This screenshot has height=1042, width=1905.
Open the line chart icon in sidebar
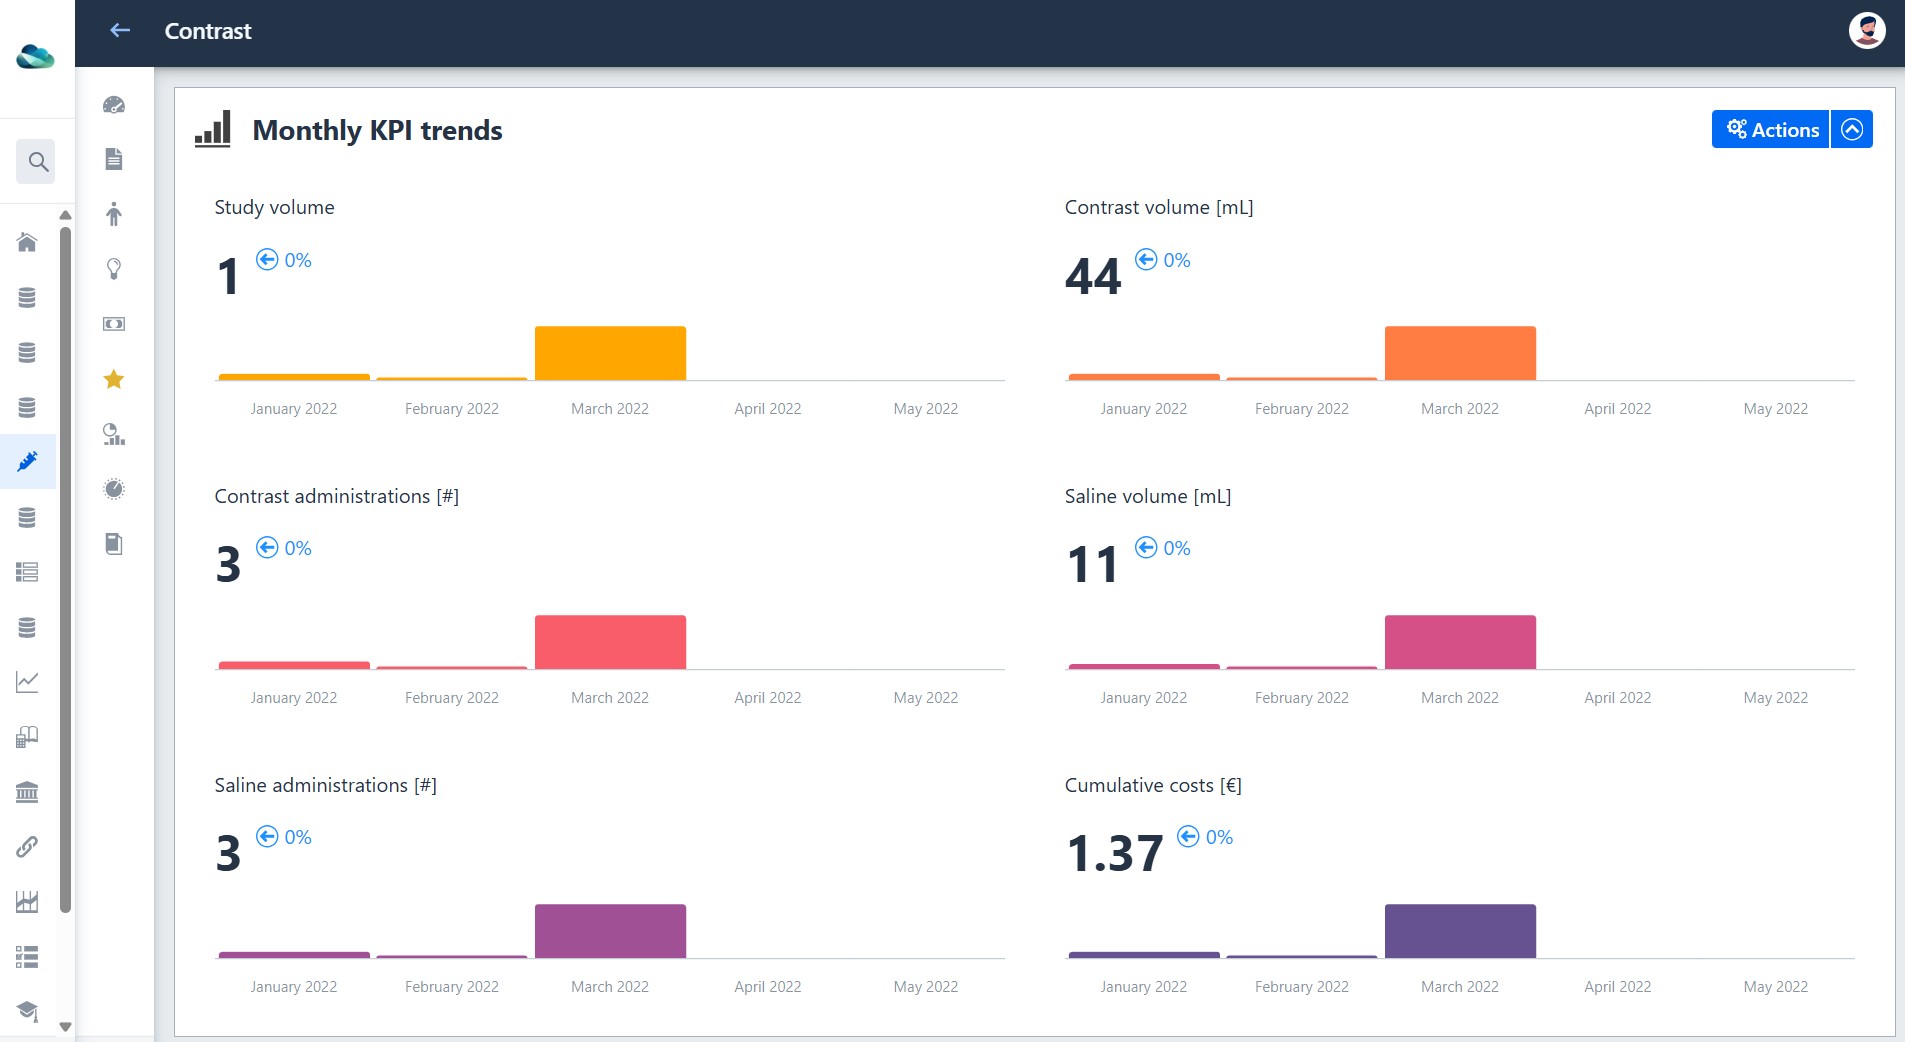(x=27, y=682)
